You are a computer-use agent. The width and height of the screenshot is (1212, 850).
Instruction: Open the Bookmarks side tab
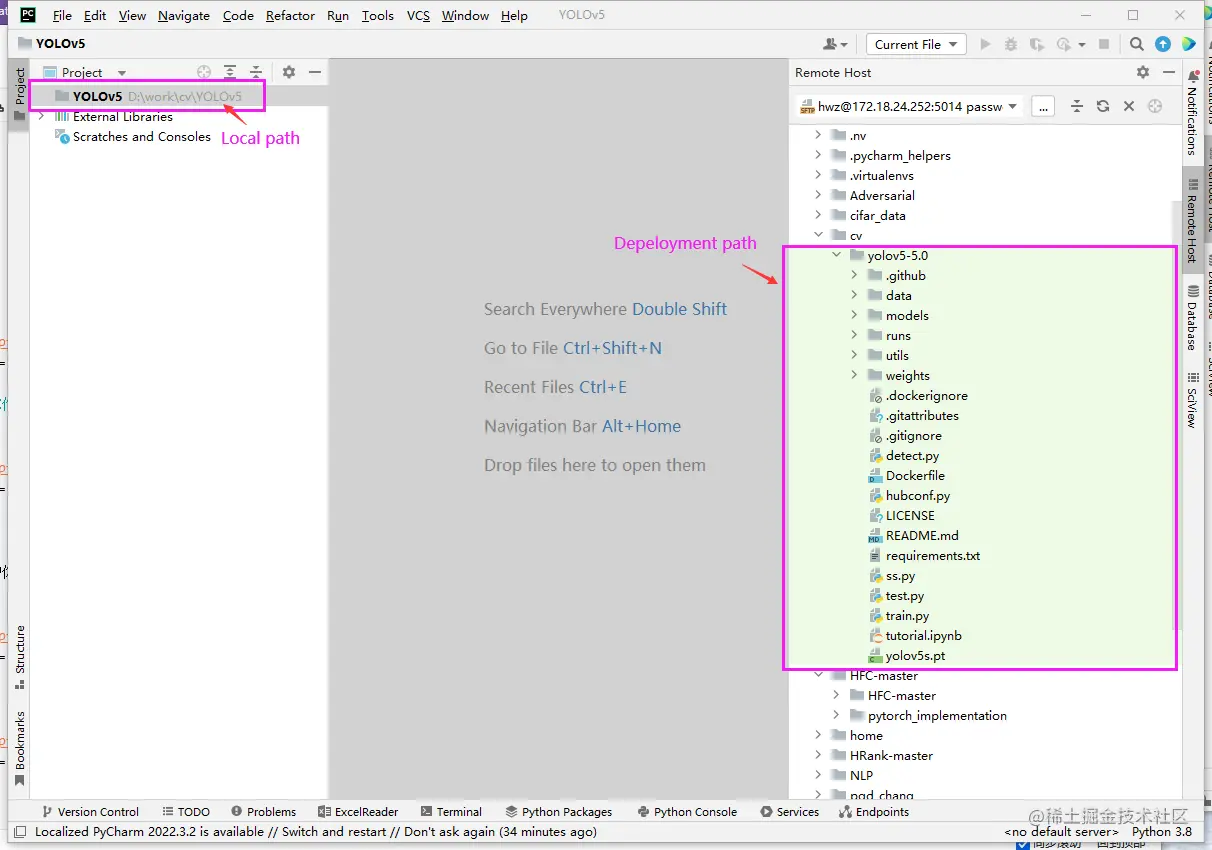(19, 748)
